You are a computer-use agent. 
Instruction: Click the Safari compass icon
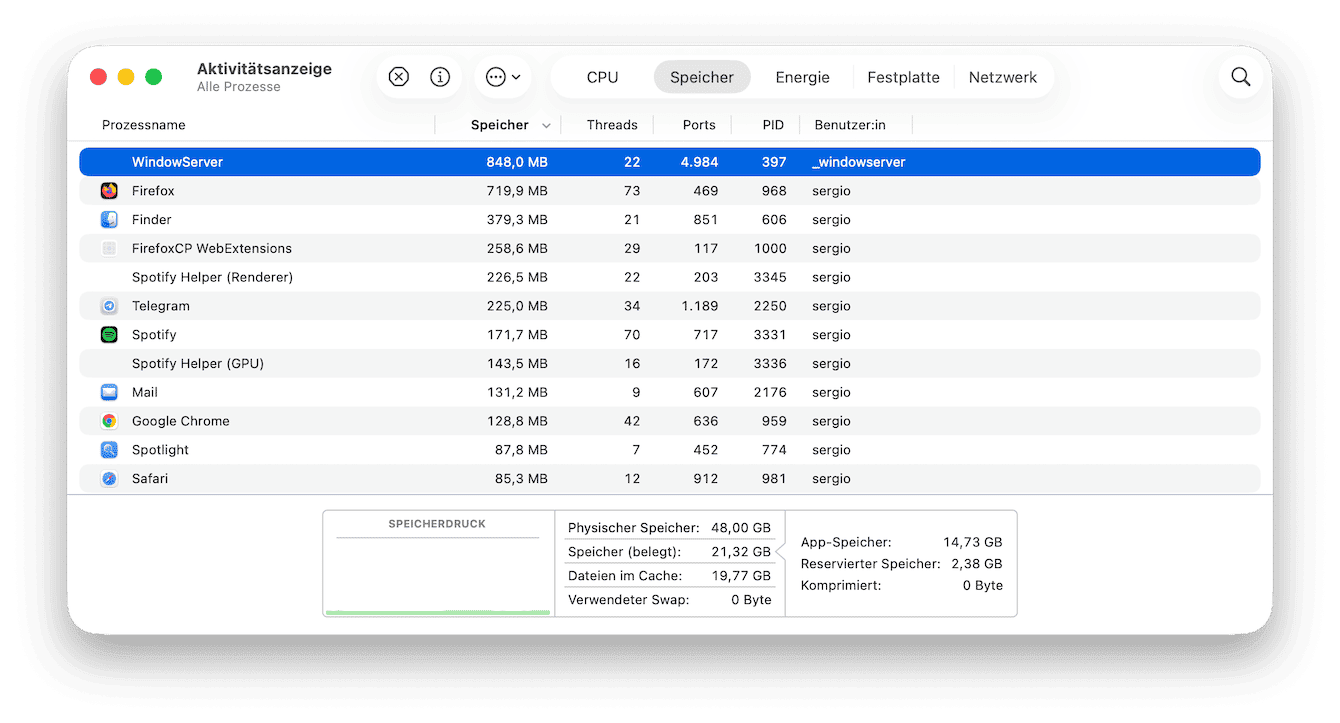tap(109, 479)
